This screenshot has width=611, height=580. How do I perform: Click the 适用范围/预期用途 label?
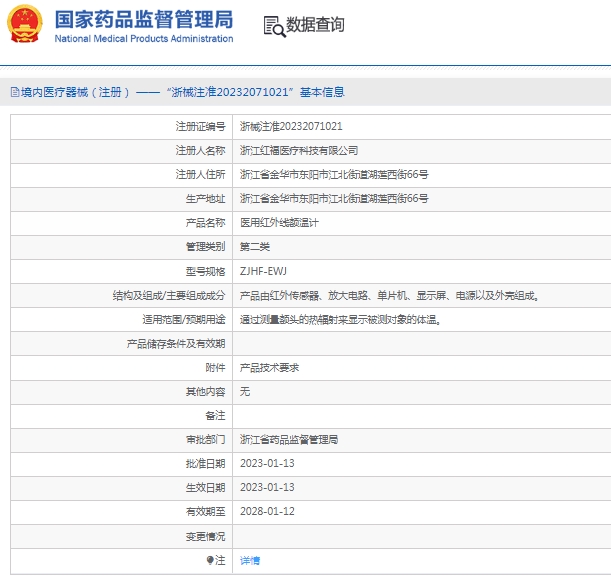(x=184, y=320)
